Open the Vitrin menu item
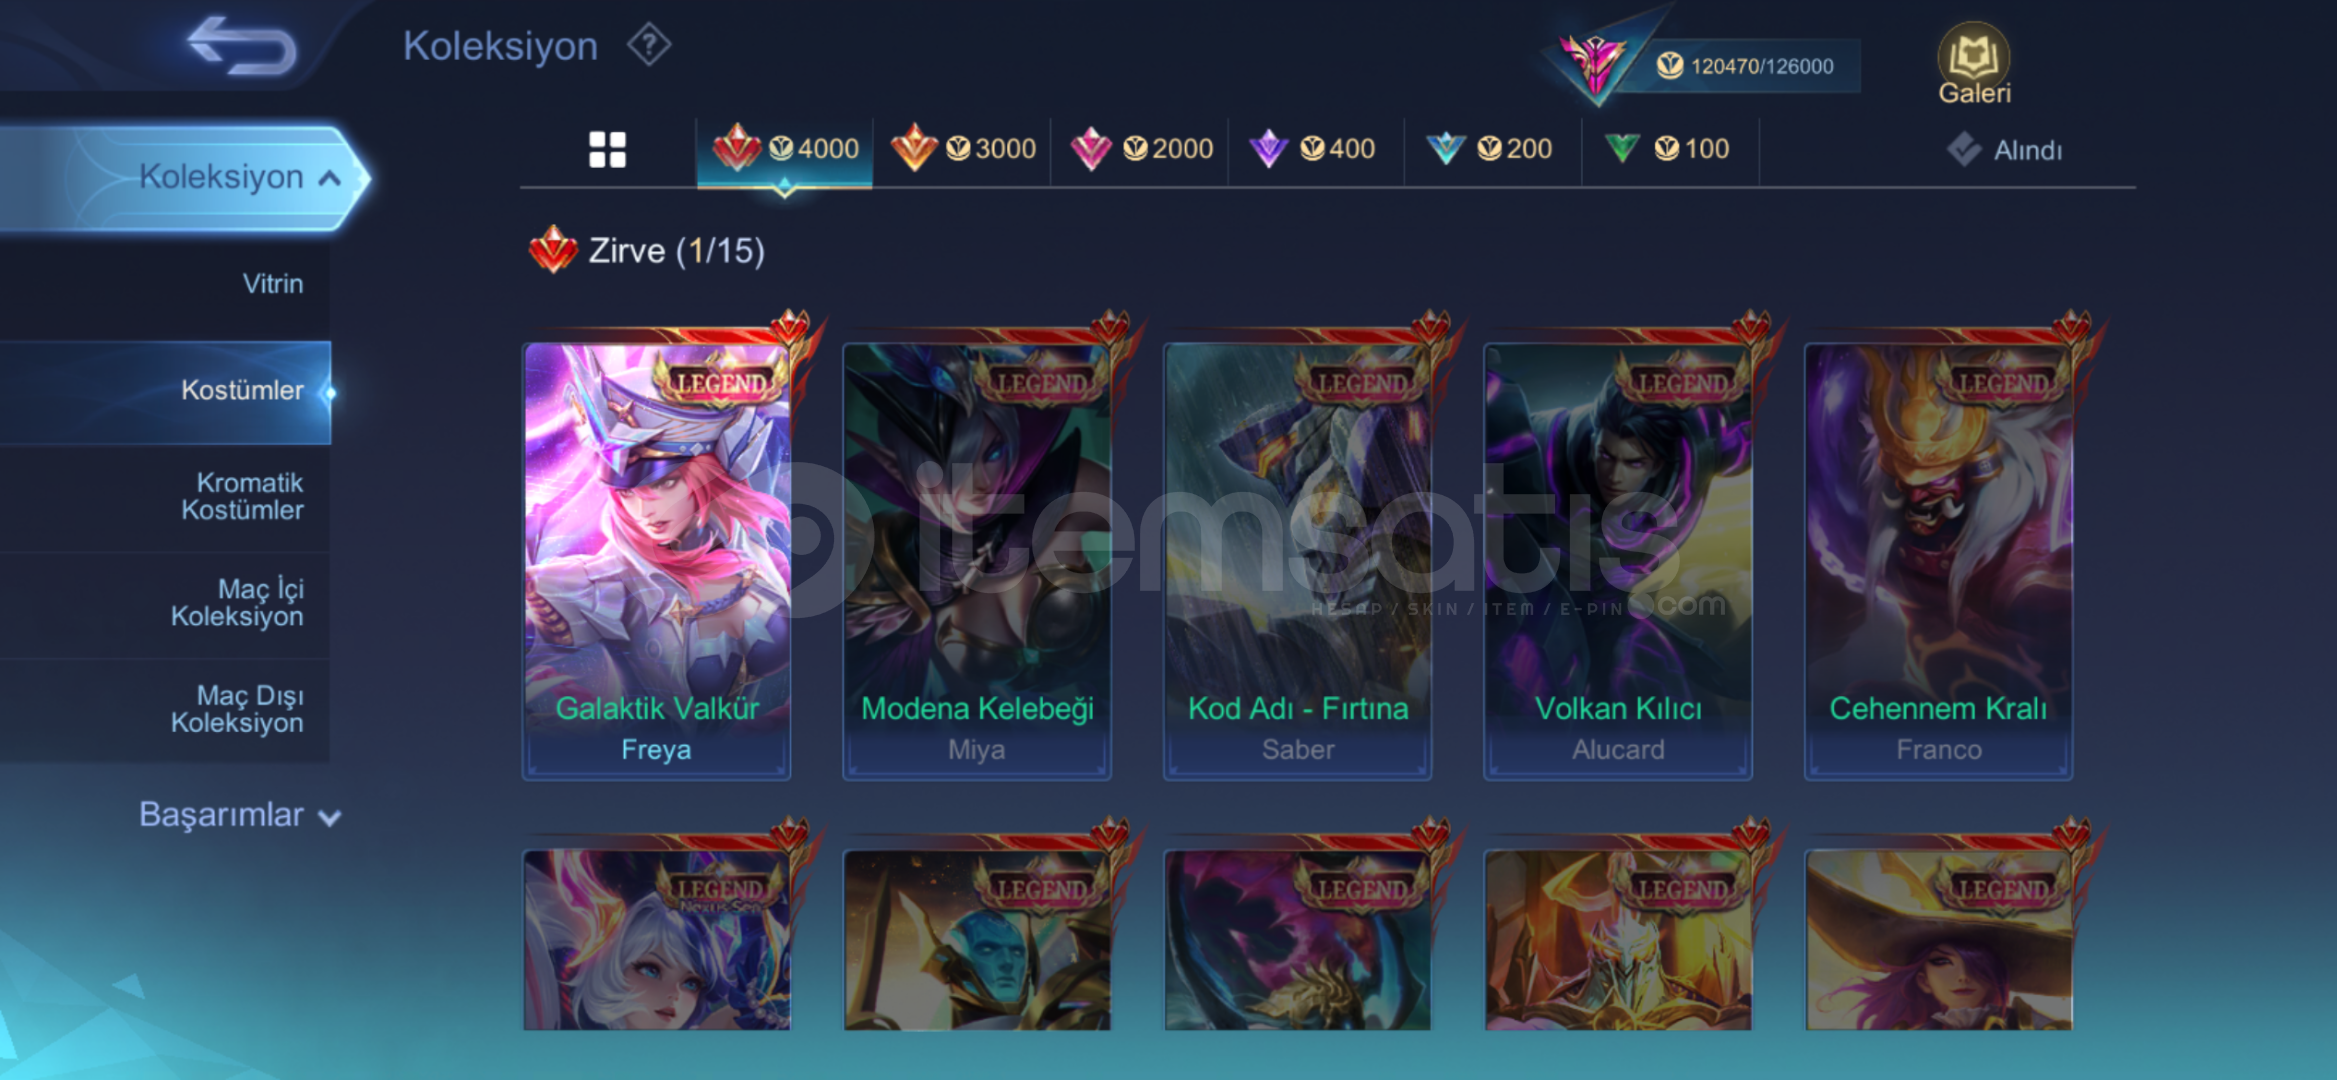 (272, 284)
